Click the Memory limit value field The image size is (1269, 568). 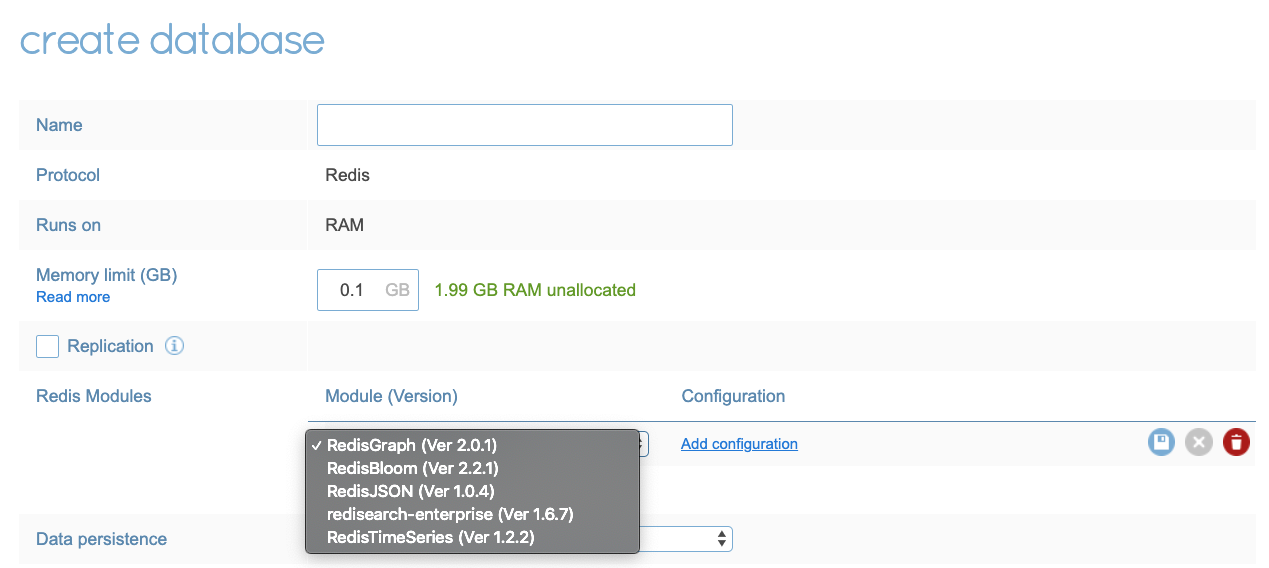351,290
